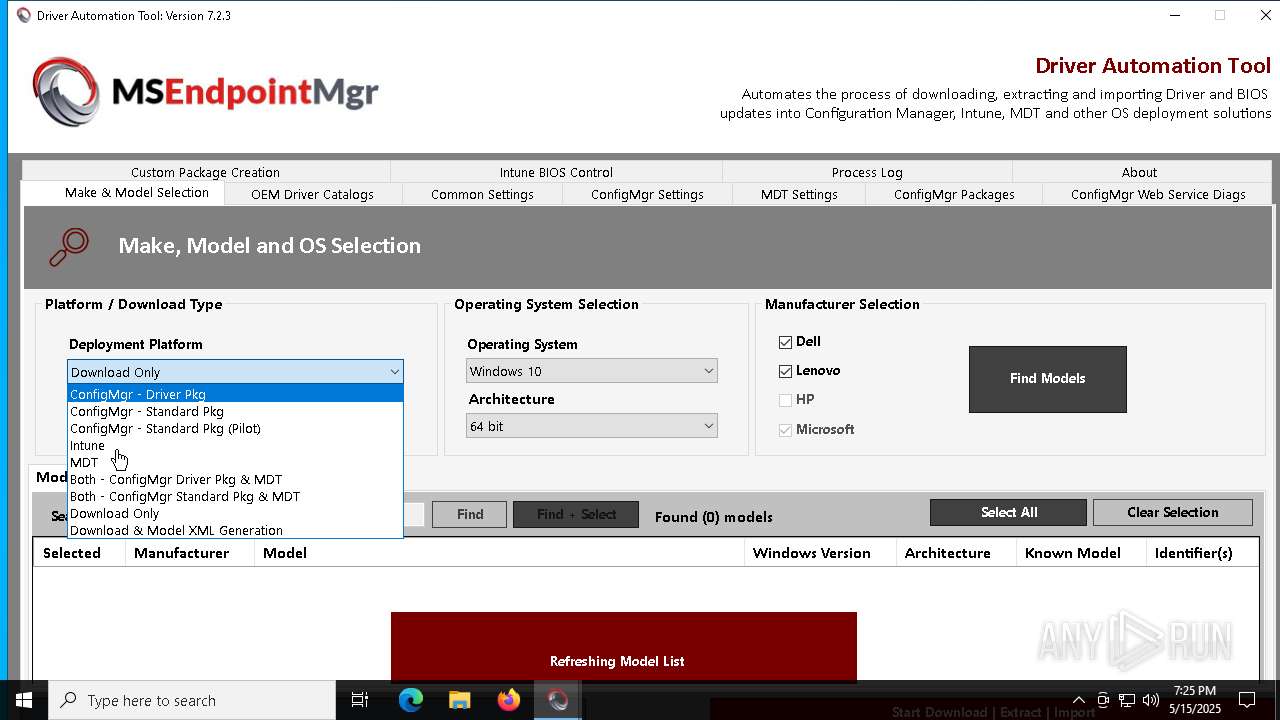This screenshot has width=1280, height=720.
Task: Open ConfigMgr Web Service Diags tab
Action: click(1158, 194)
